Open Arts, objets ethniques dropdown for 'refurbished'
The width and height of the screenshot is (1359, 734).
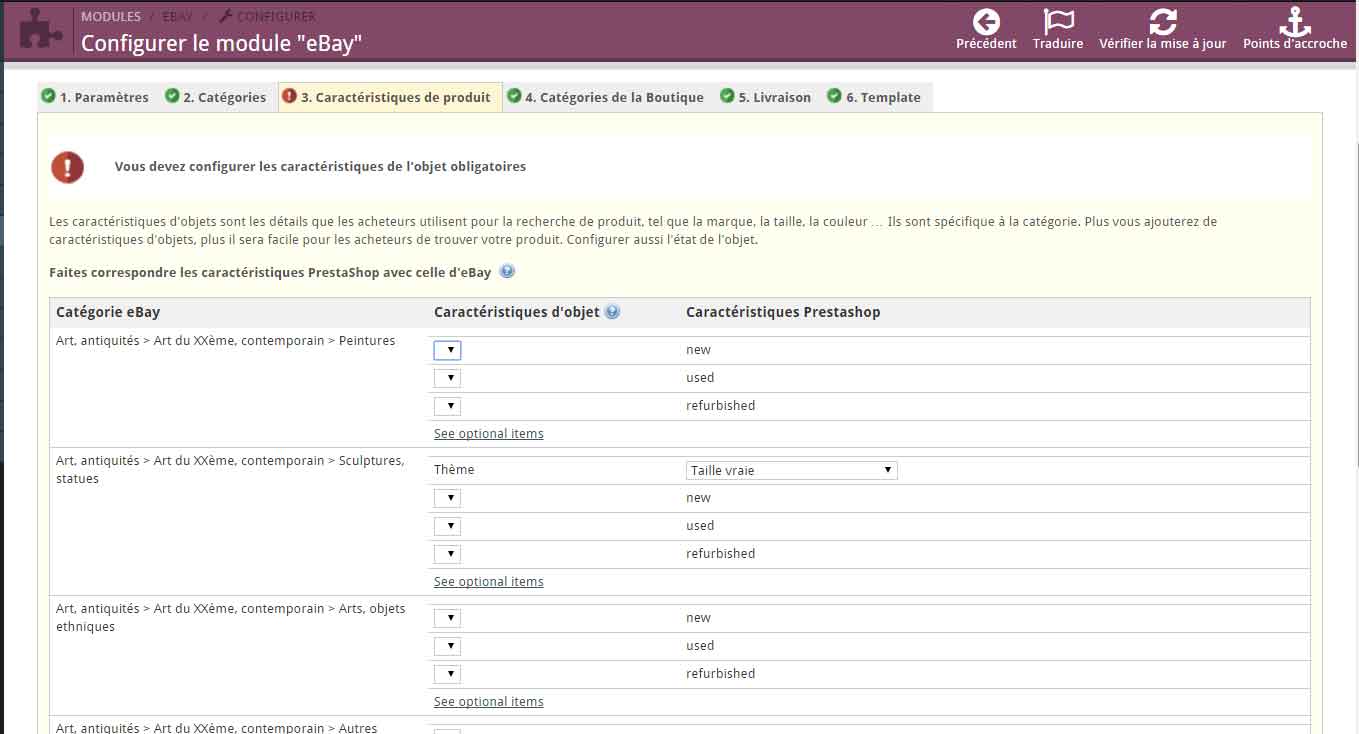(x=447, y=674)
